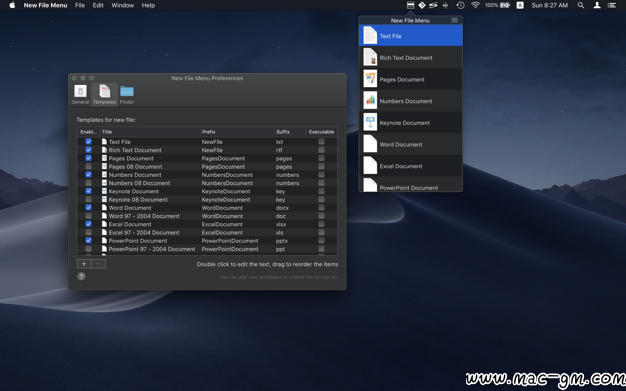Image resolution: width=626 pixels, height=391 pixels.
Task: Click the New File Menu status bar icon
Action: (x=410, y=5)
